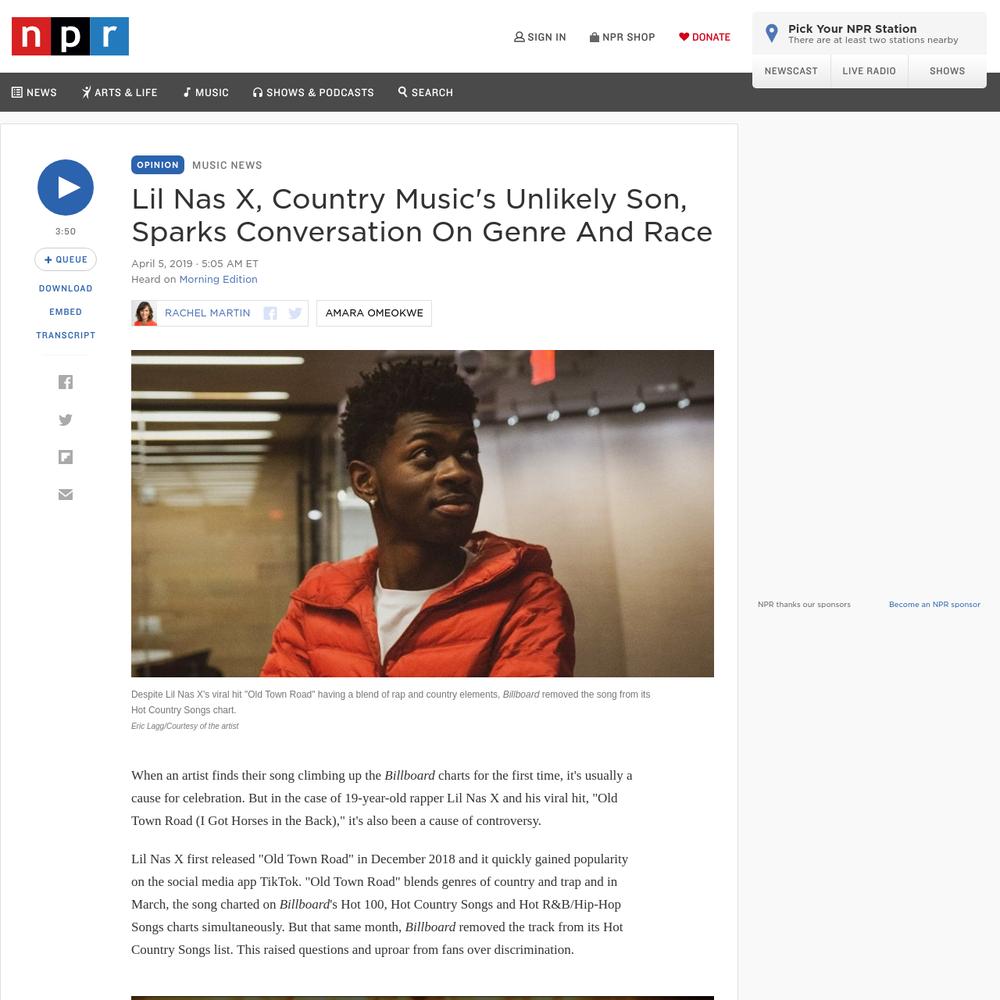Open the News menu
1000x1000 pixels.
point(34,92)
